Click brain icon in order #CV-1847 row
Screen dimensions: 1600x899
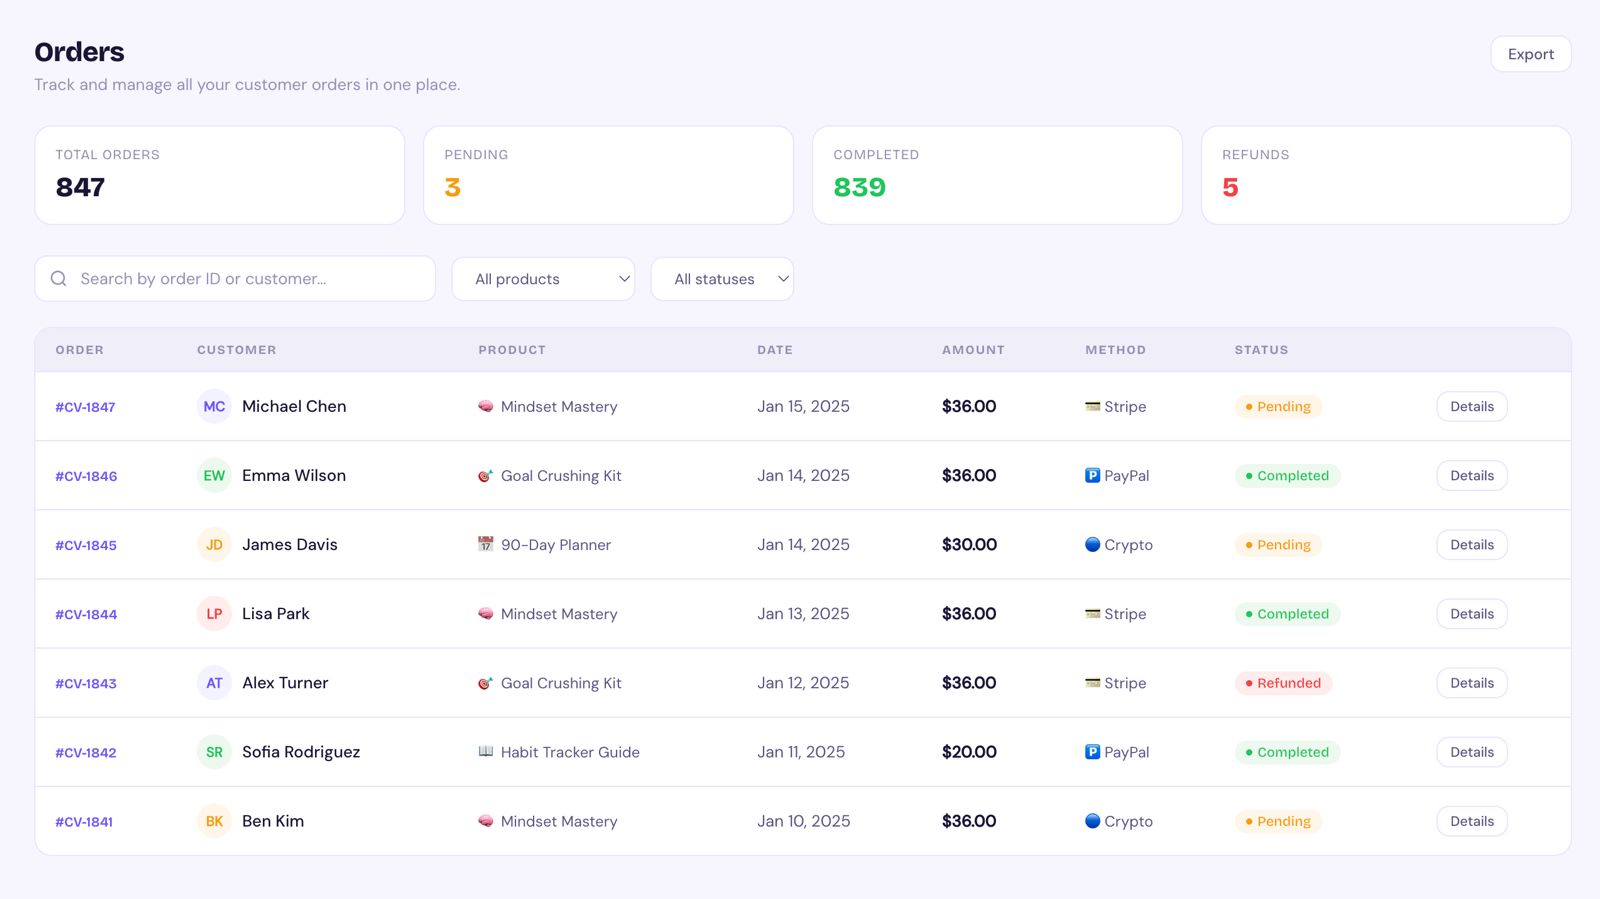tap(486, 407)
